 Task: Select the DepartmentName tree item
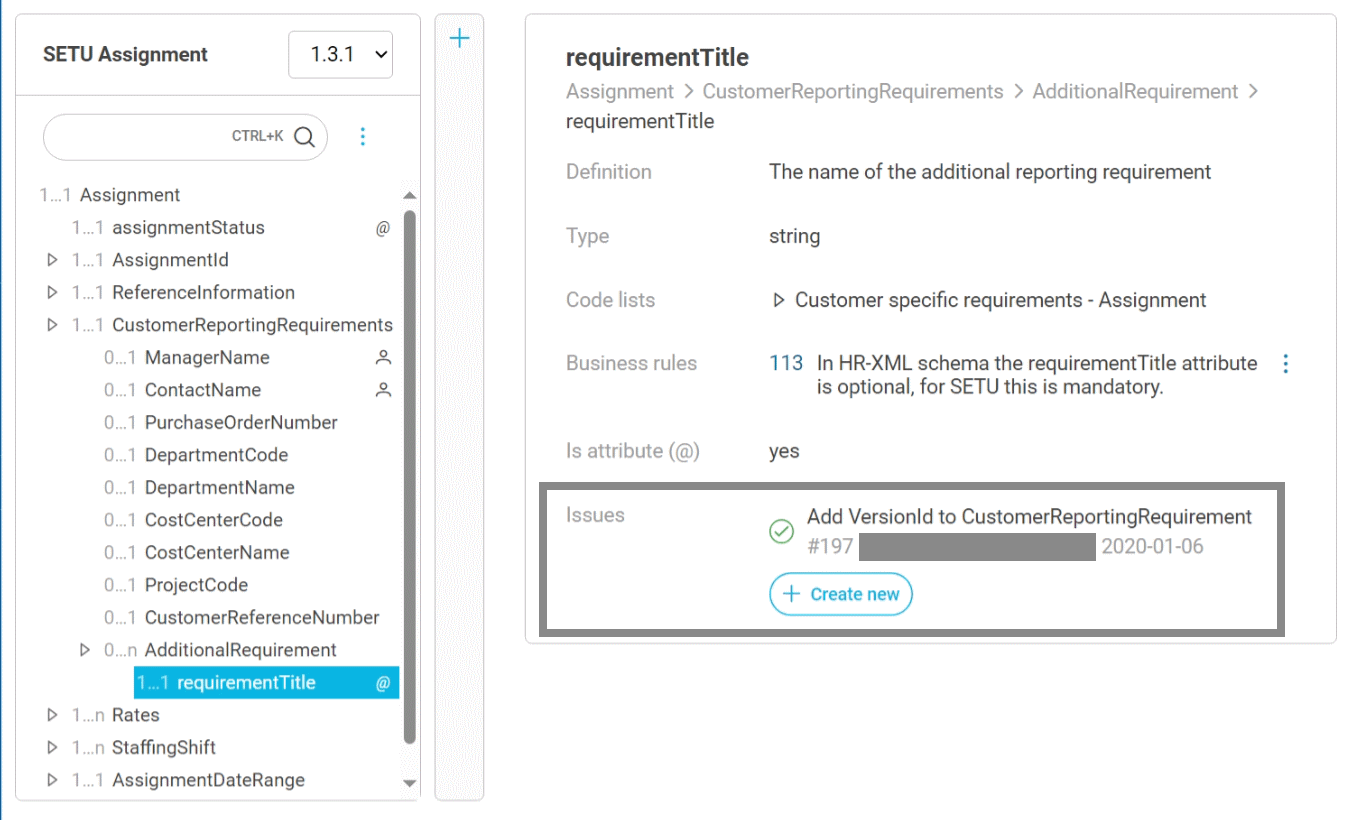[220, 487]
